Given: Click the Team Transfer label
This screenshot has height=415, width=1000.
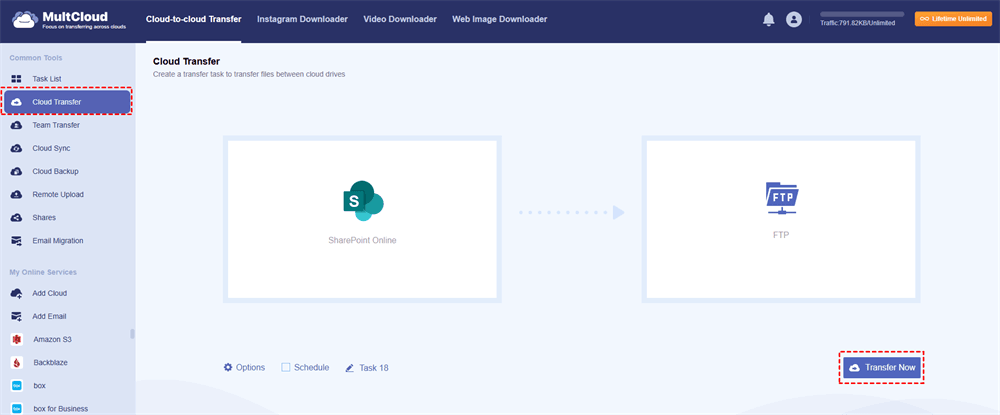Looking at the screenshot, I should click(56, 126).
